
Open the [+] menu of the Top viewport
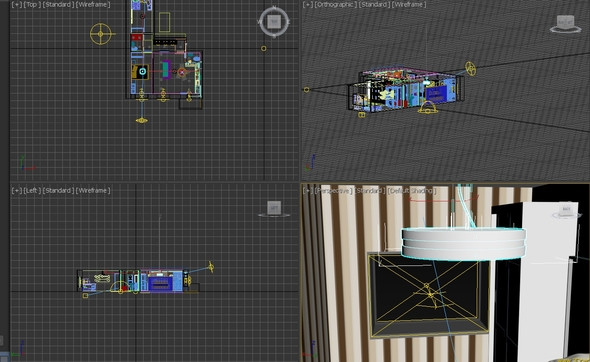[x=16, y=5]
